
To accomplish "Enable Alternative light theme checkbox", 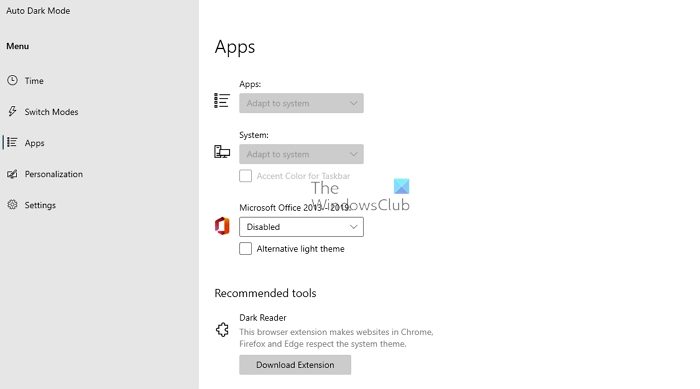I will point(246,248).
